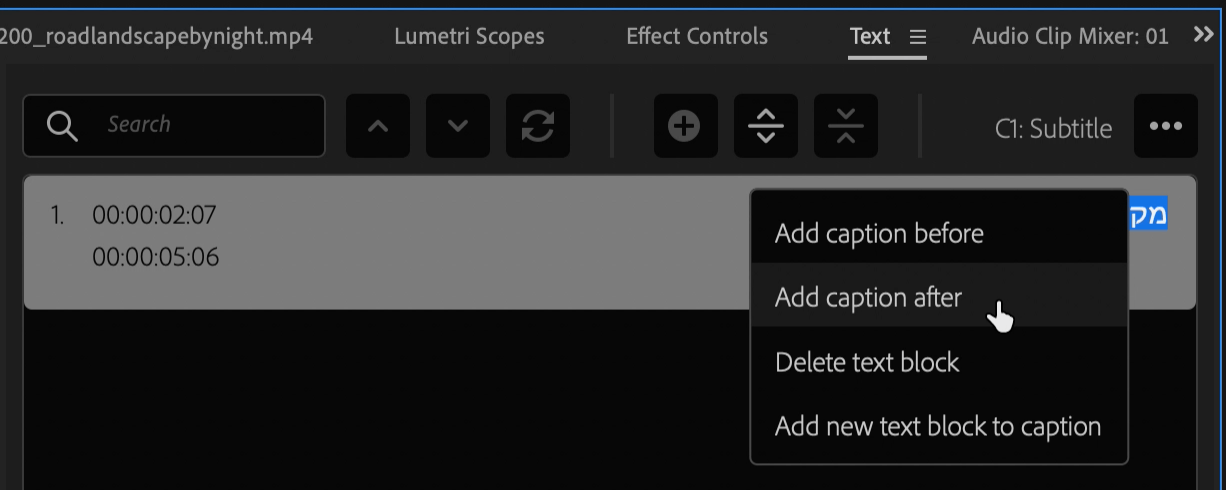Split the caption segment icon
Image resolution: width=1226 pixels, height=490 pixels.
click(766, 126)
